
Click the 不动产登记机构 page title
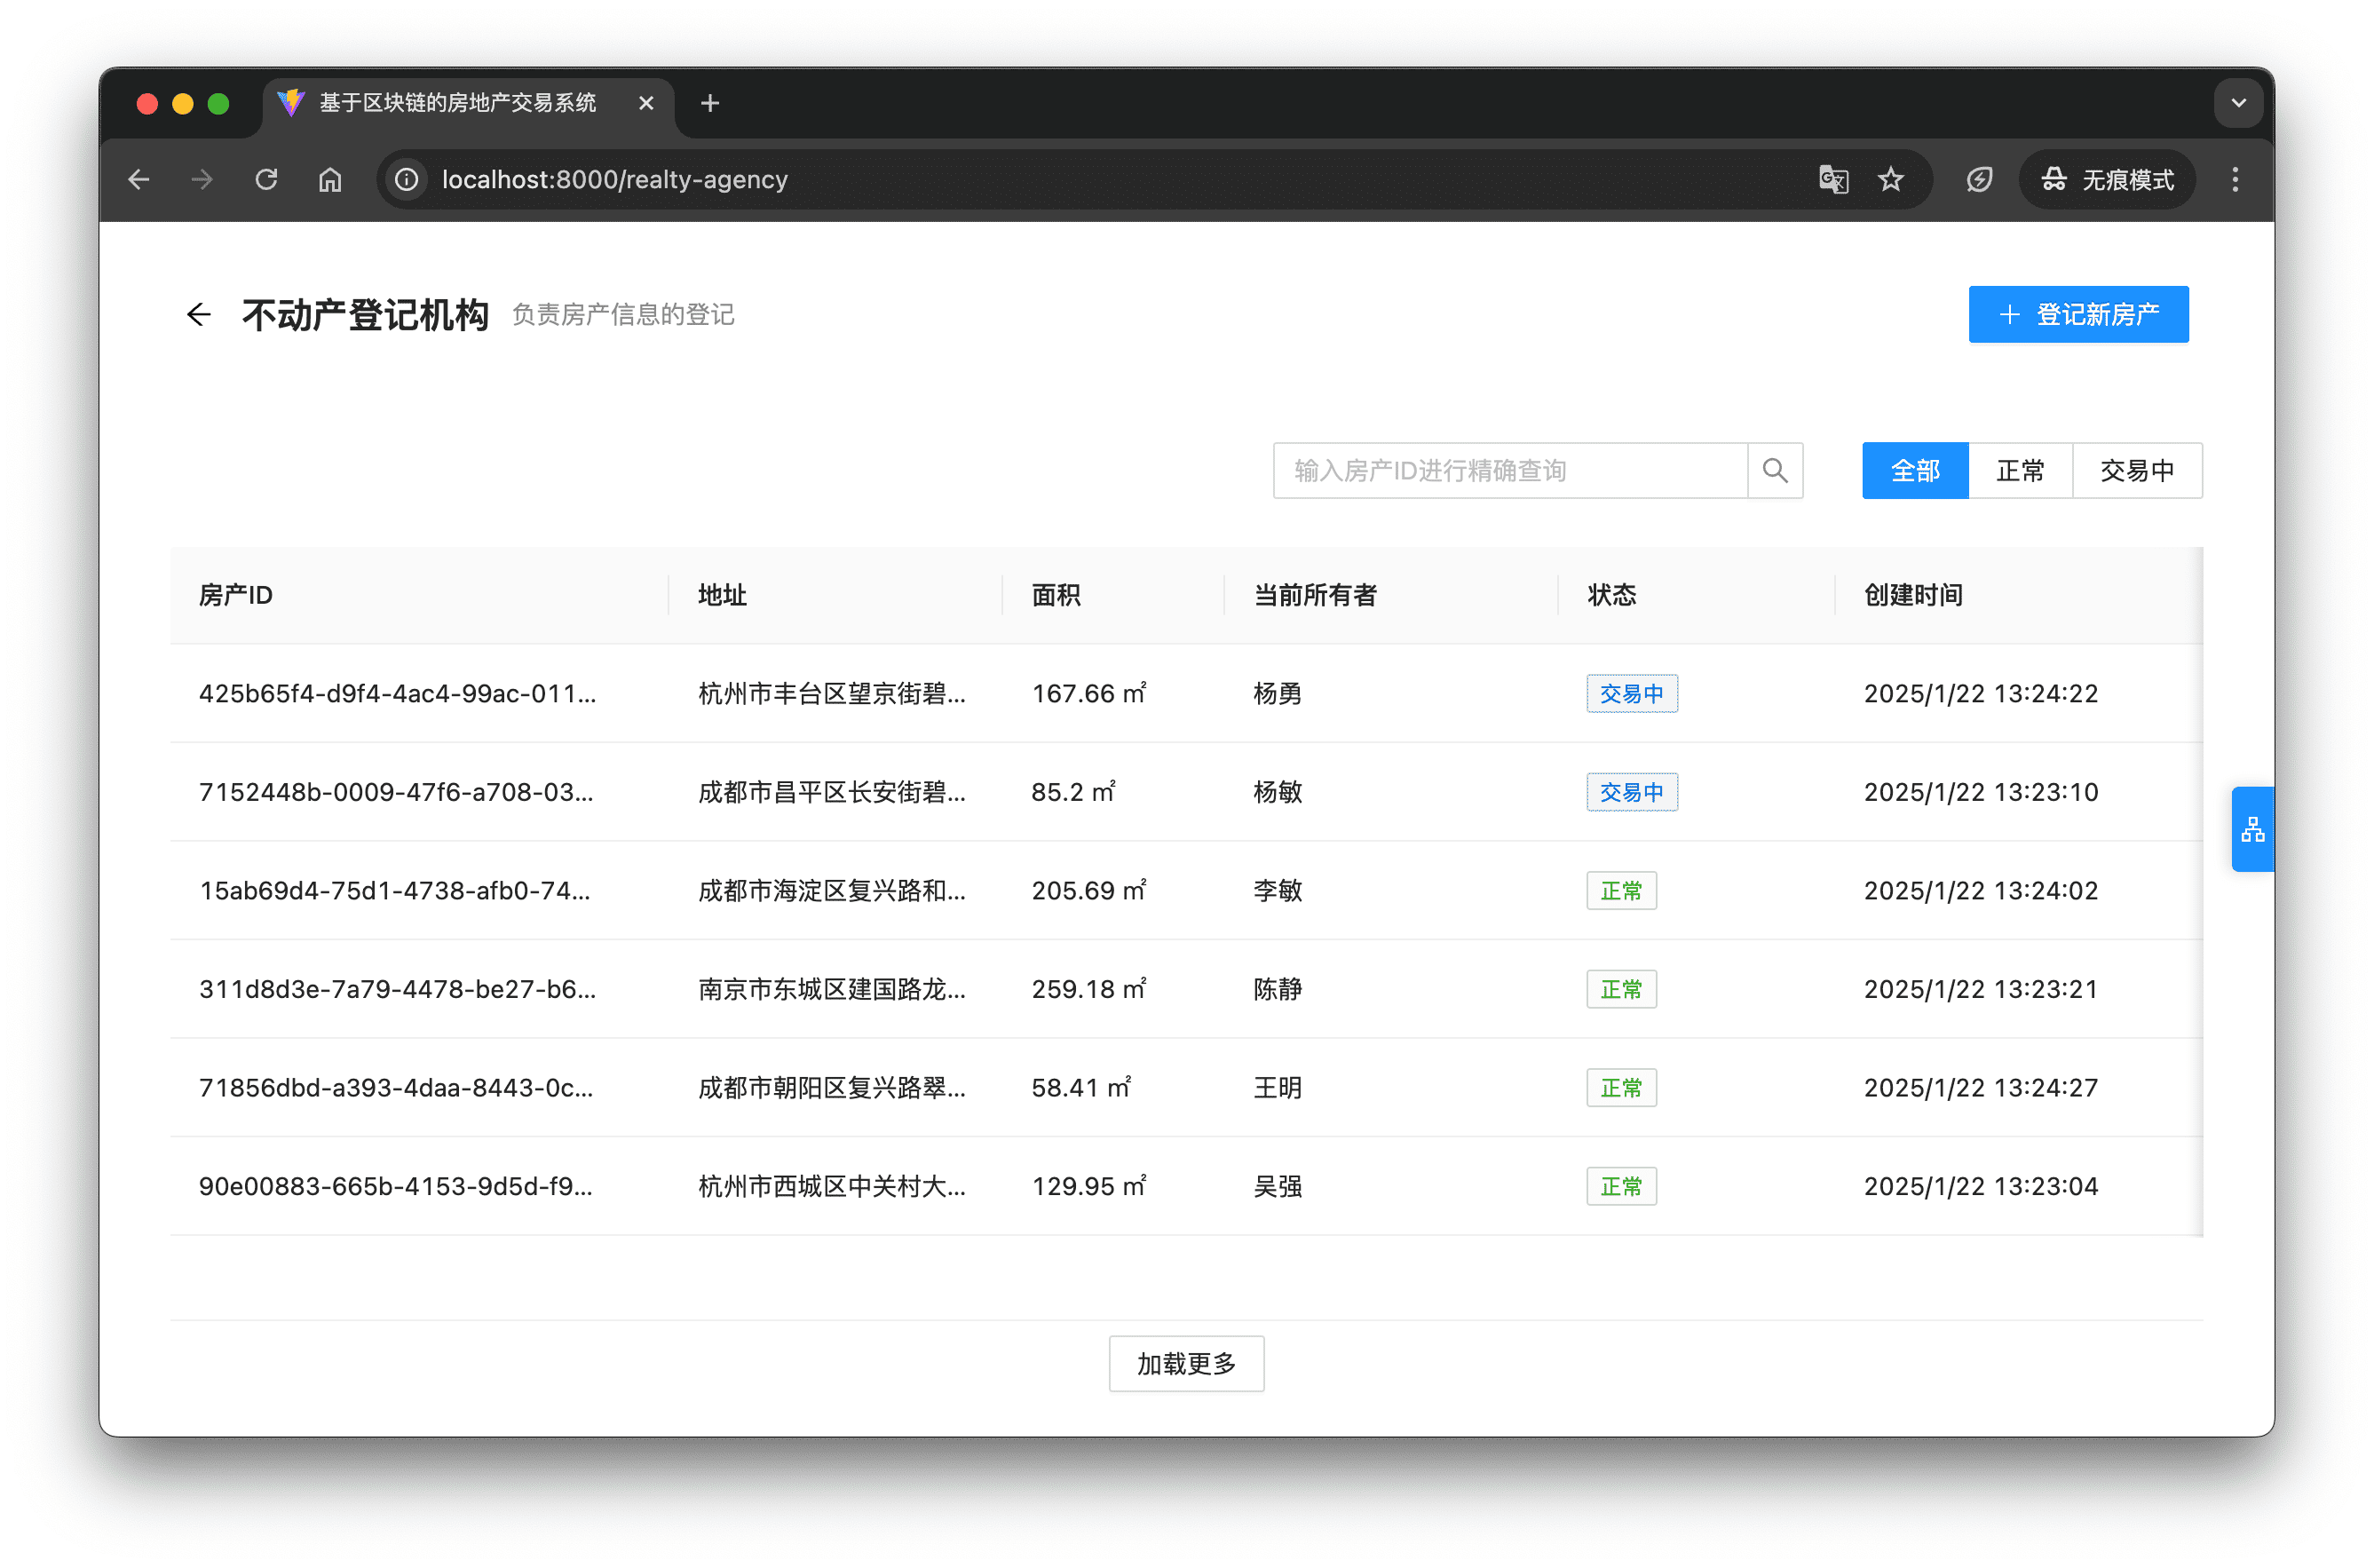(x=366, y=315)
